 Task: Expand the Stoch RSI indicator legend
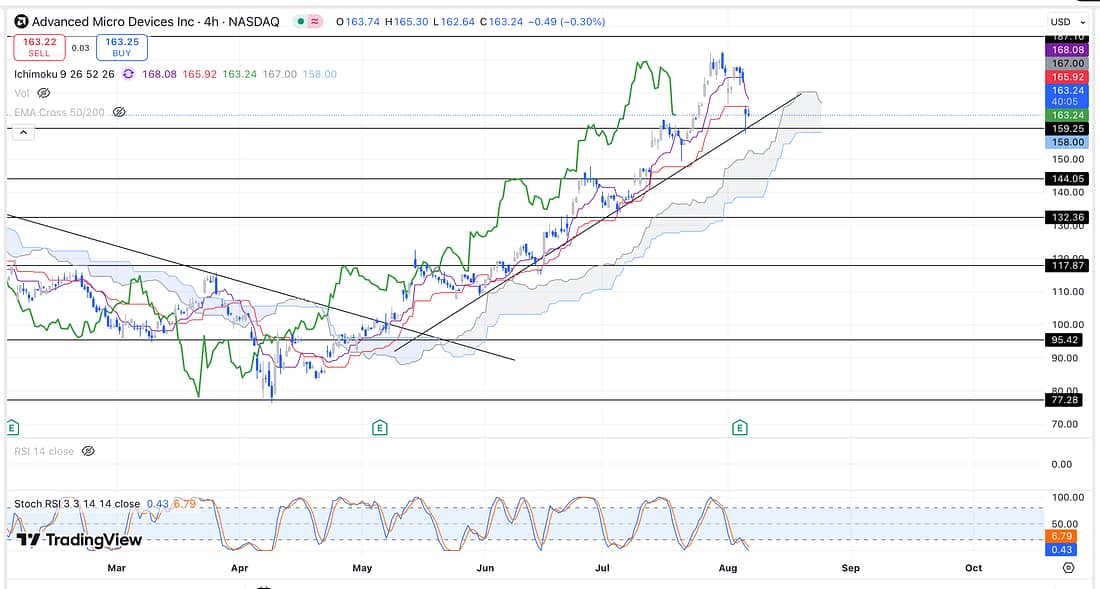tap(76, 503)
